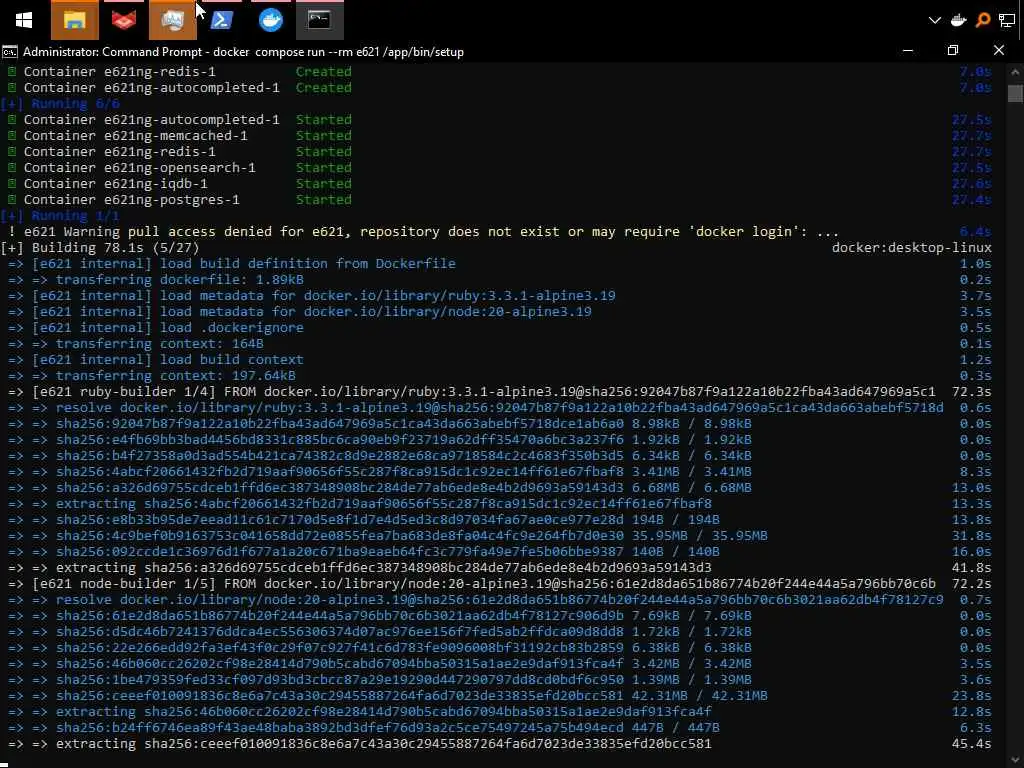Open the Command Prompt window system menu icon

pyautogui.click(x=9, y=52)
